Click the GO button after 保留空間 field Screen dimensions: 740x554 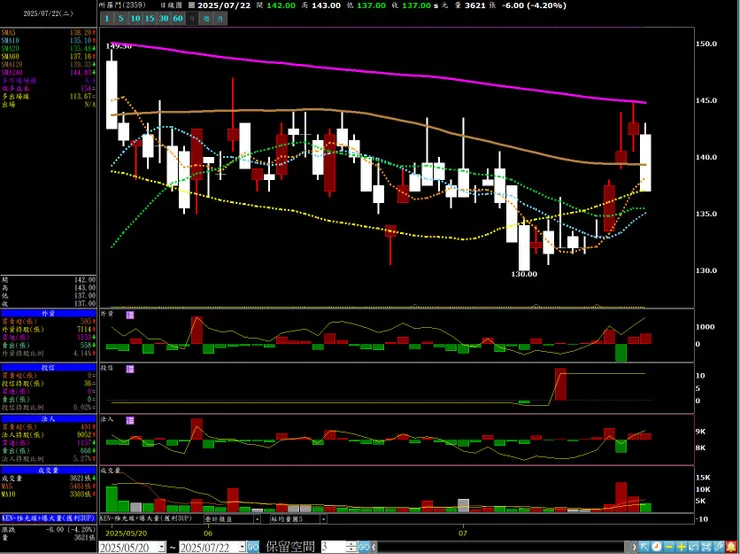[x=363, y=547]
